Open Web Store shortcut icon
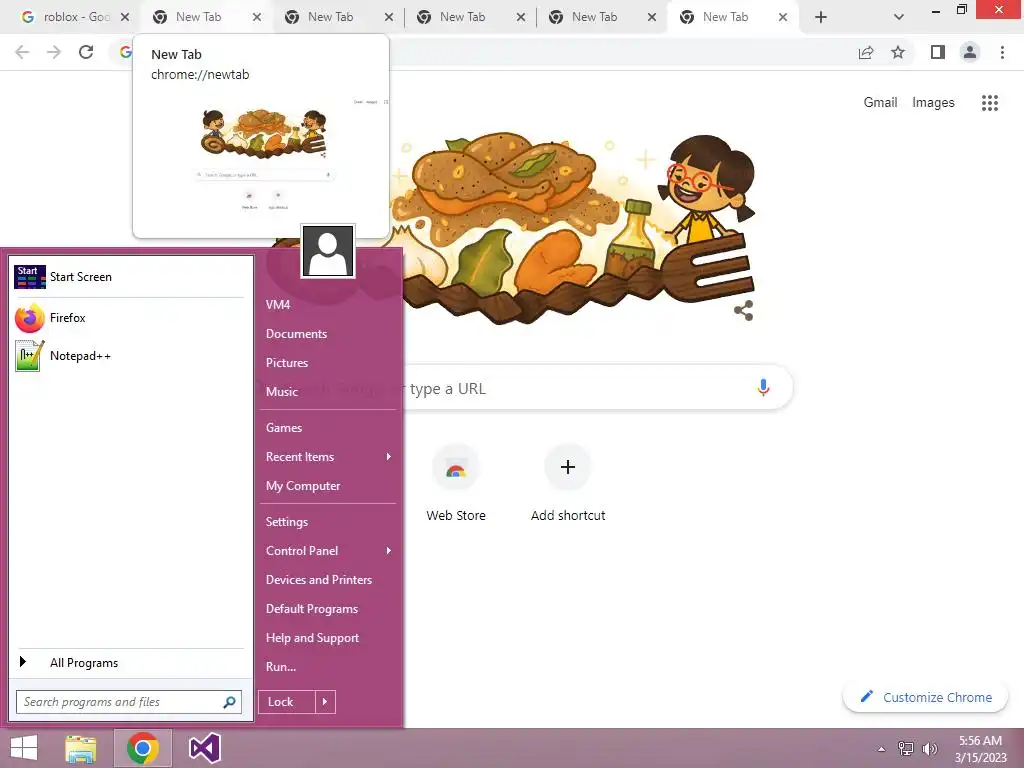This screenshot has width=1024, height=768. [x=456, y=468]
